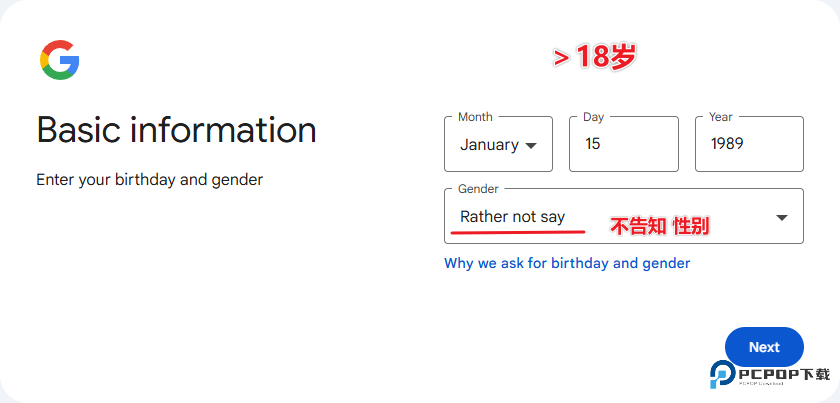The width and height of the screenshot is (840, 403).
Task: Click the Month field label
Action: coord(475,117)
